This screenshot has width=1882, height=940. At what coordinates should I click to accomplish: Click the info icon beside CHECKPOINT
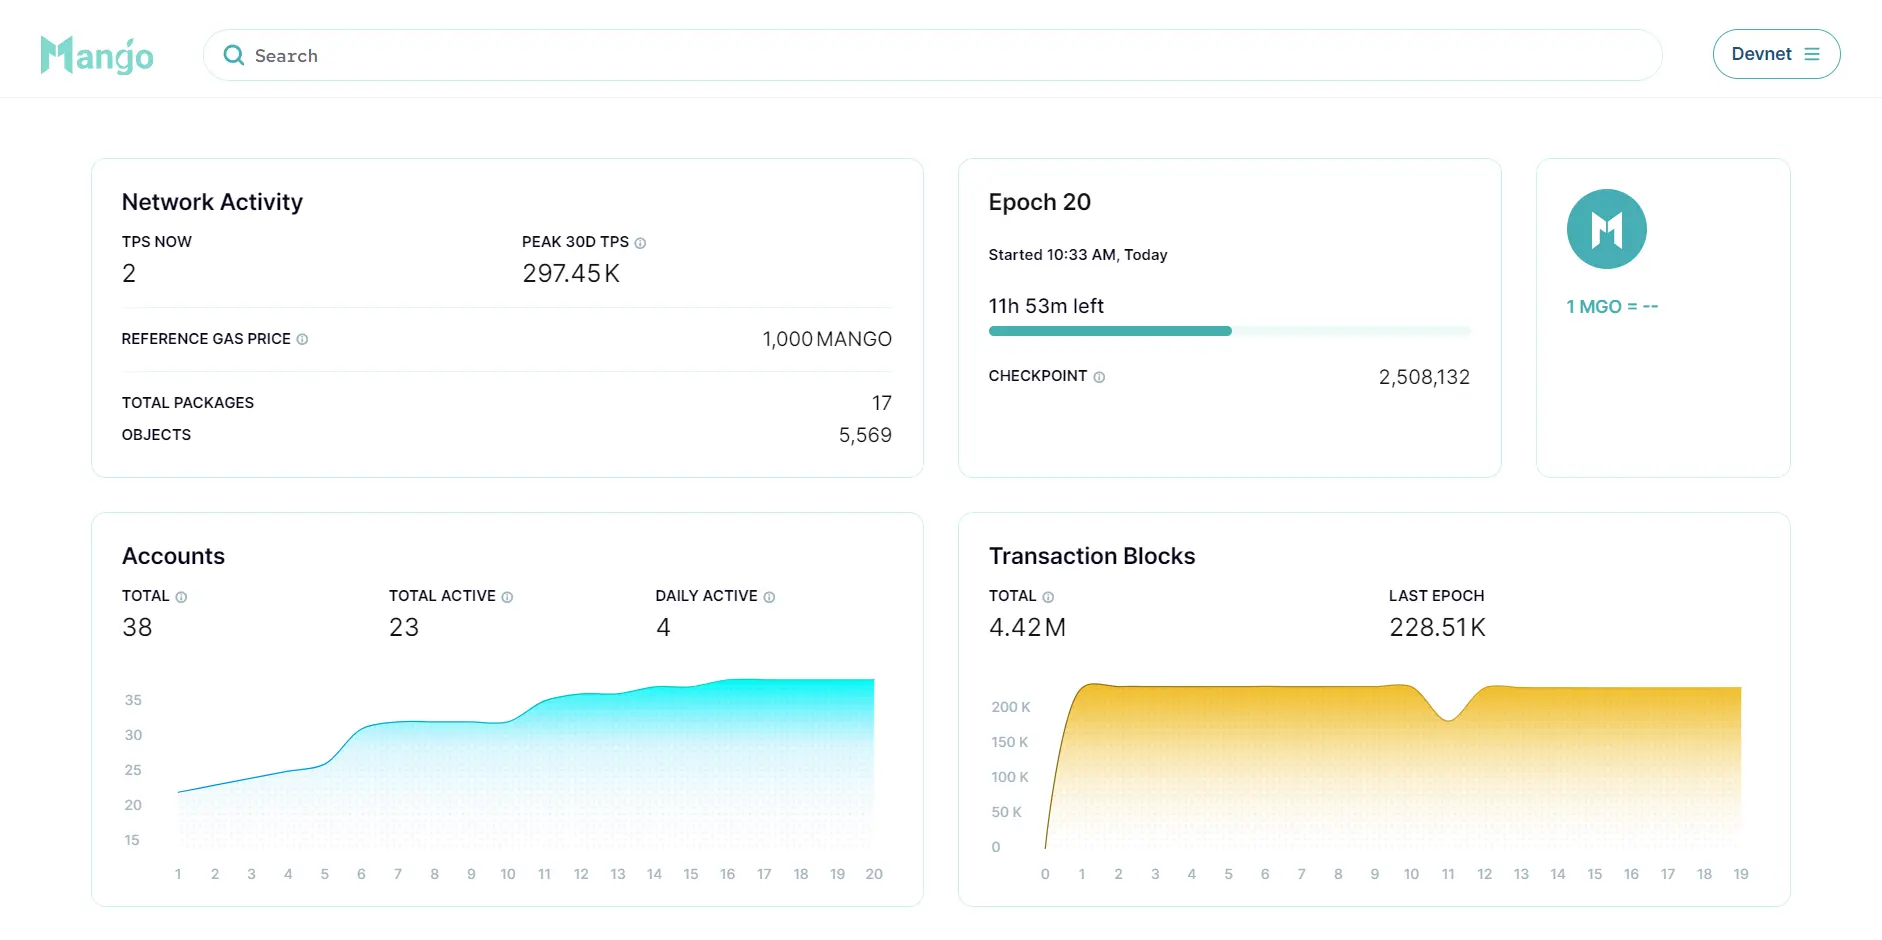click(x=1098, y=377)
